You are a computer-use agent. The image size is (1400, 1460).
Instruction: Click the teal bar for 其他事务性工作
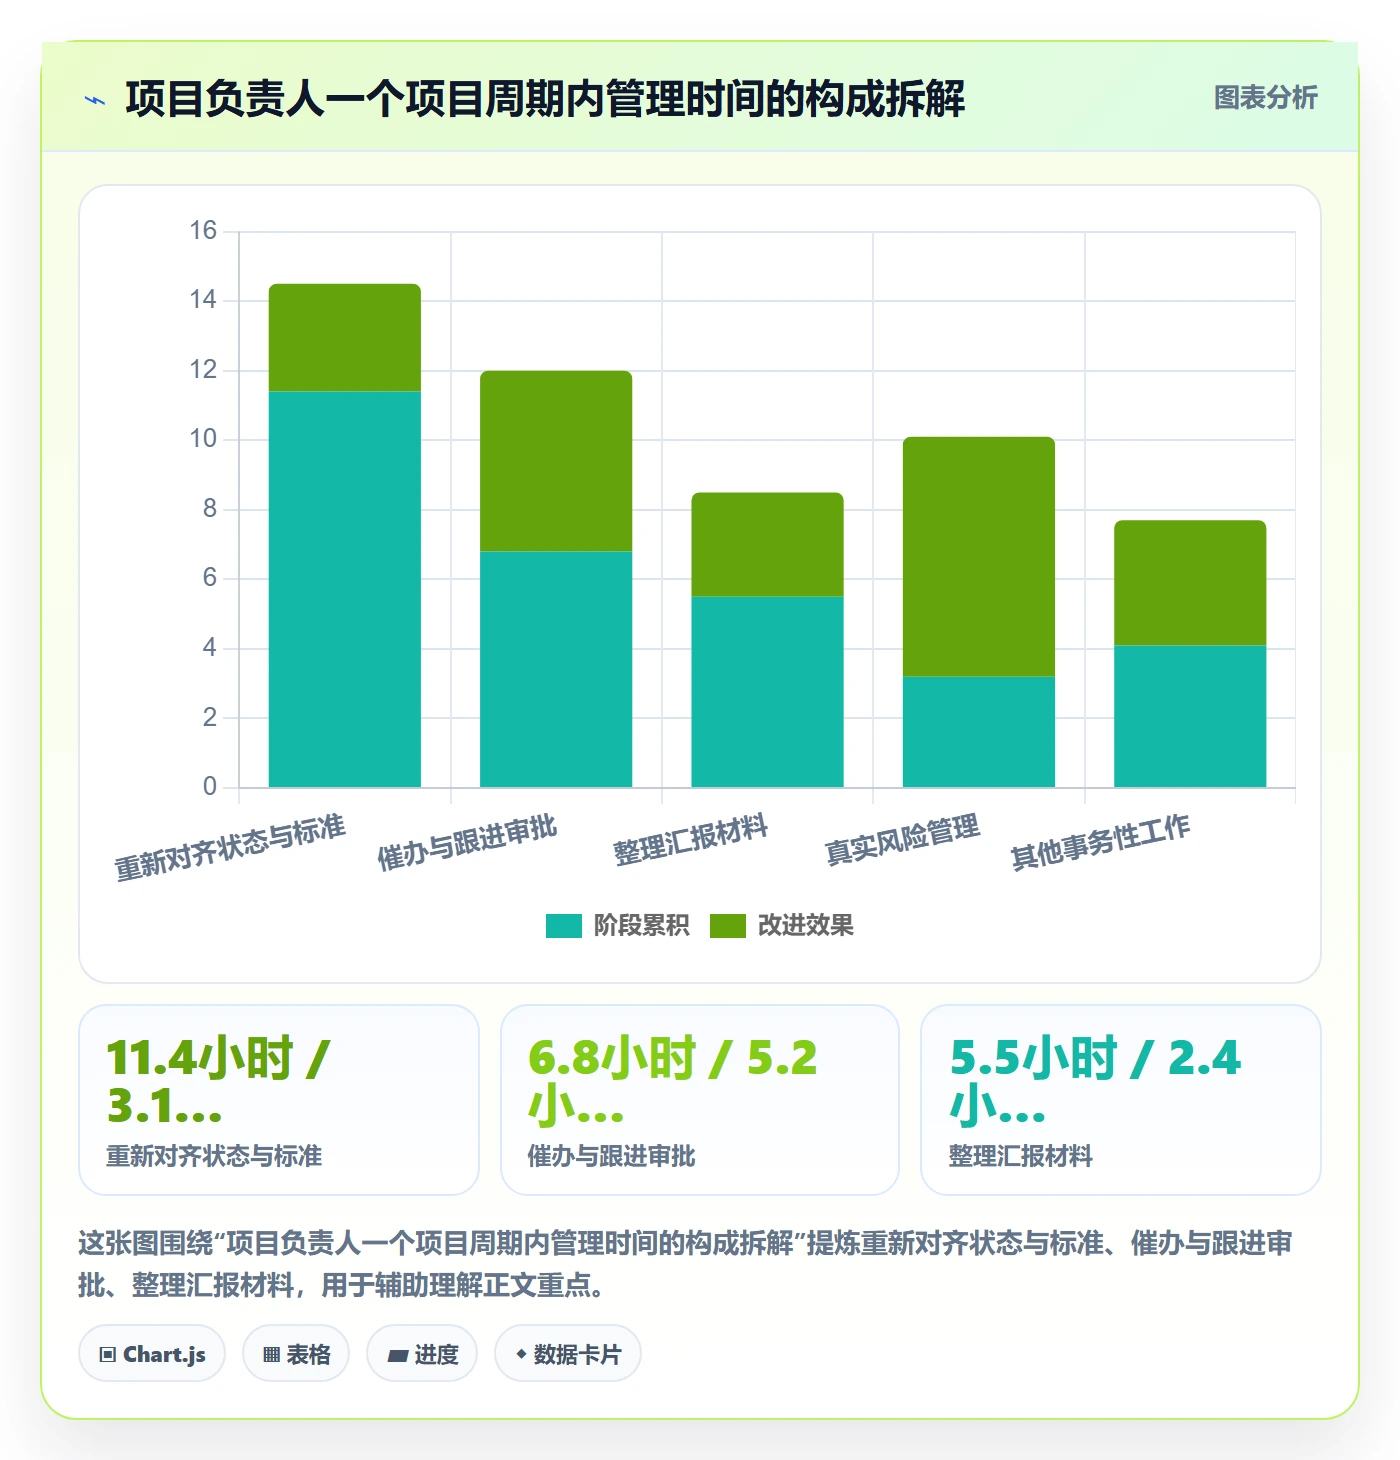coord(1190,716)
